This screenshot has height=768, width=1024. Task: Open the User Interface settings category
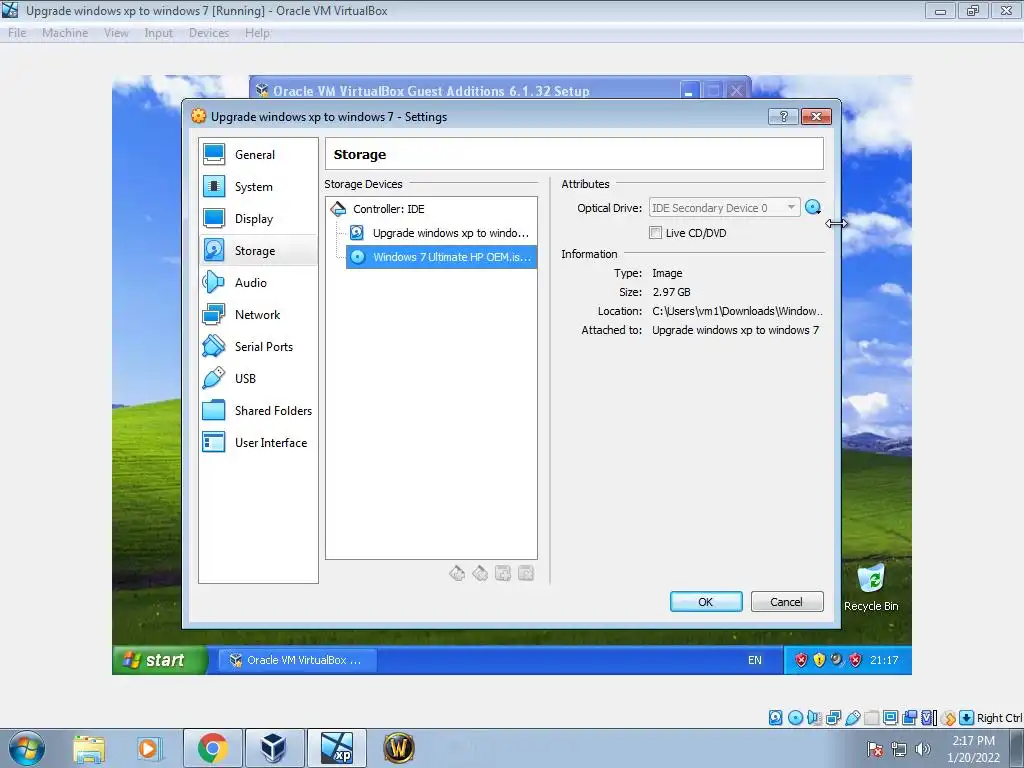(258, 443)
